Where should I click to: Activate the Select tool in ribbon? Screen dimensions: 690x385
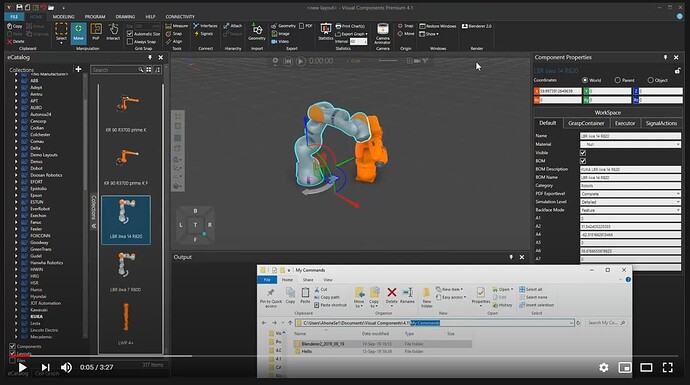[61, 32]
